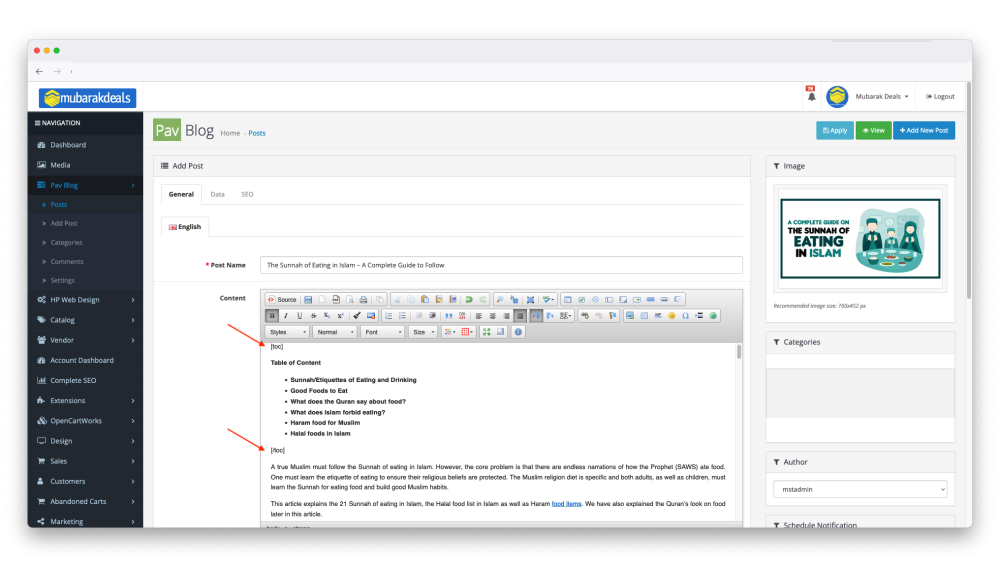
Task: Click the Print icon in the editor toolbar
Action: (362, 298)
